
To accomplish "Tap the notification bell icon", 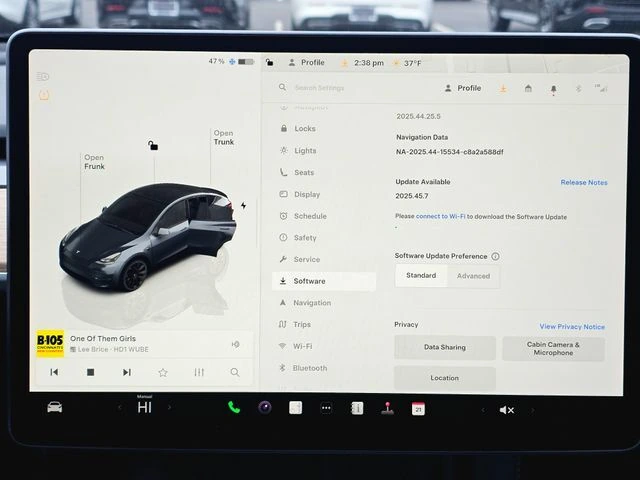I will (553, 88).
